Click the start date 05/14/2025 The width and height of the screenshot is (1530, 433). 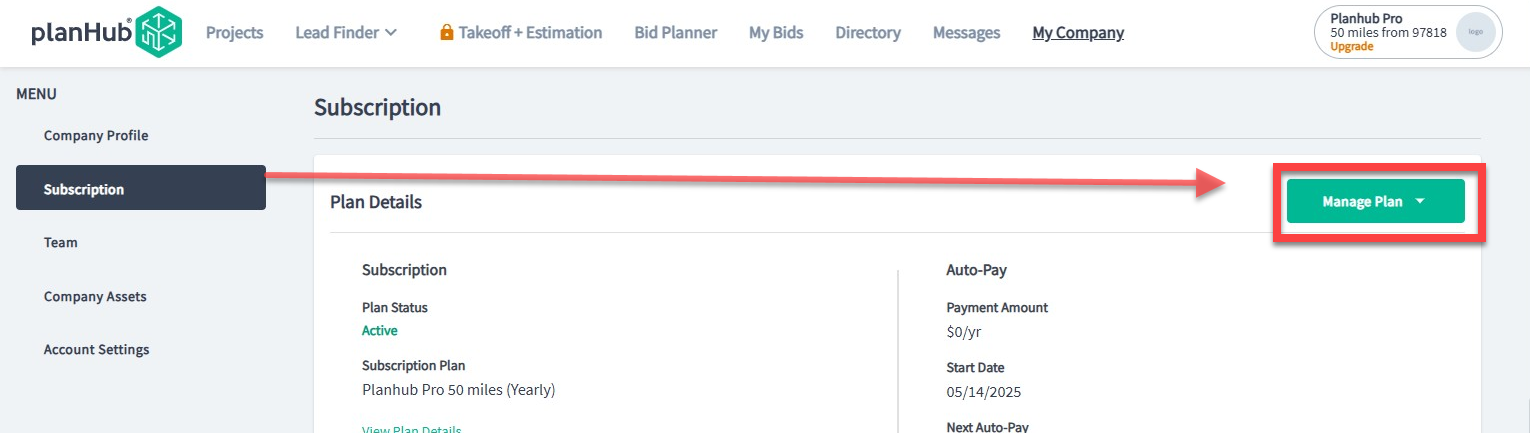click(x=984, y=391)
